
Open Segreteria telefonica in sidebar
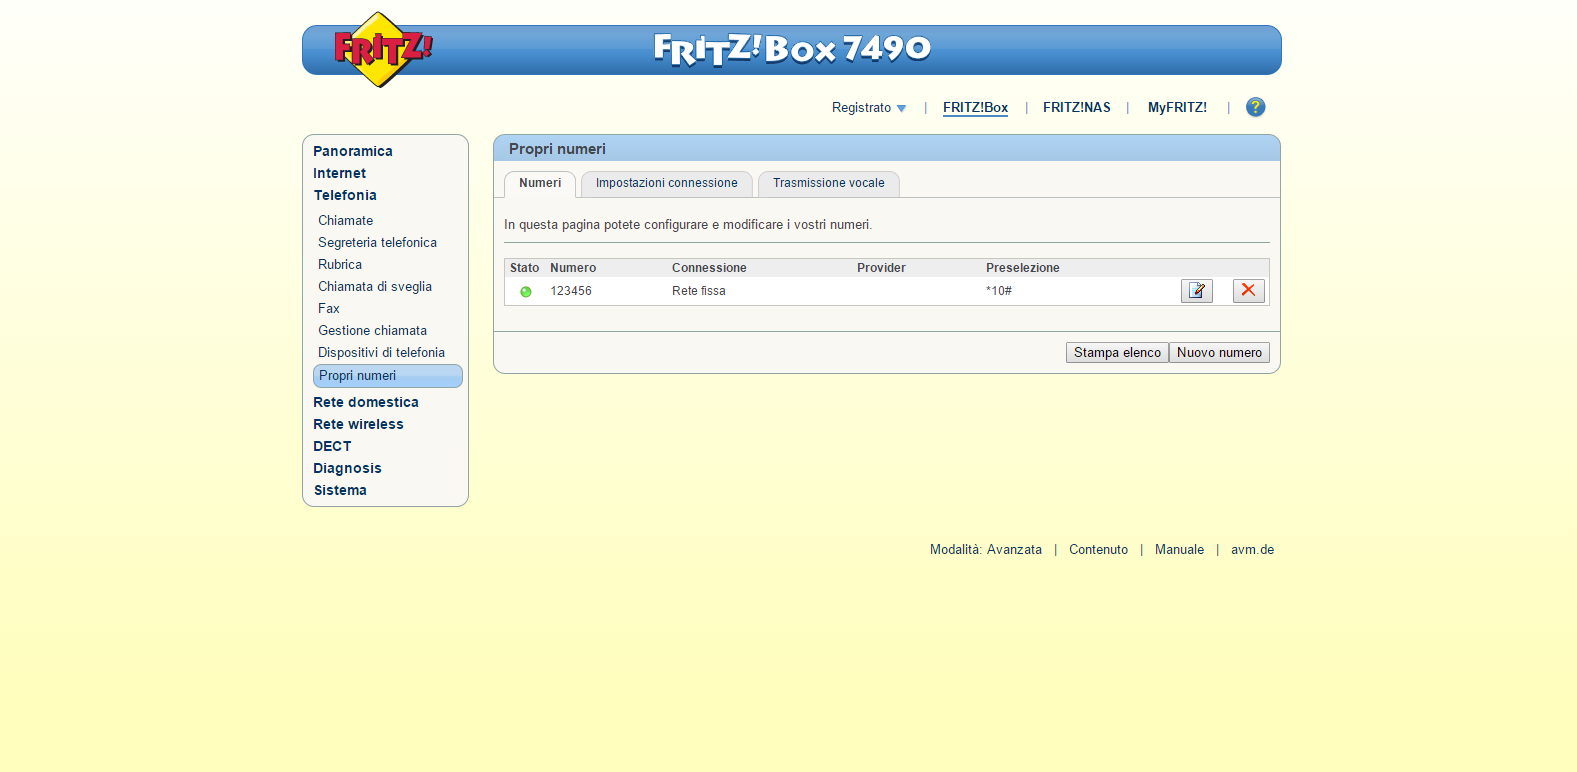(377, 243)
